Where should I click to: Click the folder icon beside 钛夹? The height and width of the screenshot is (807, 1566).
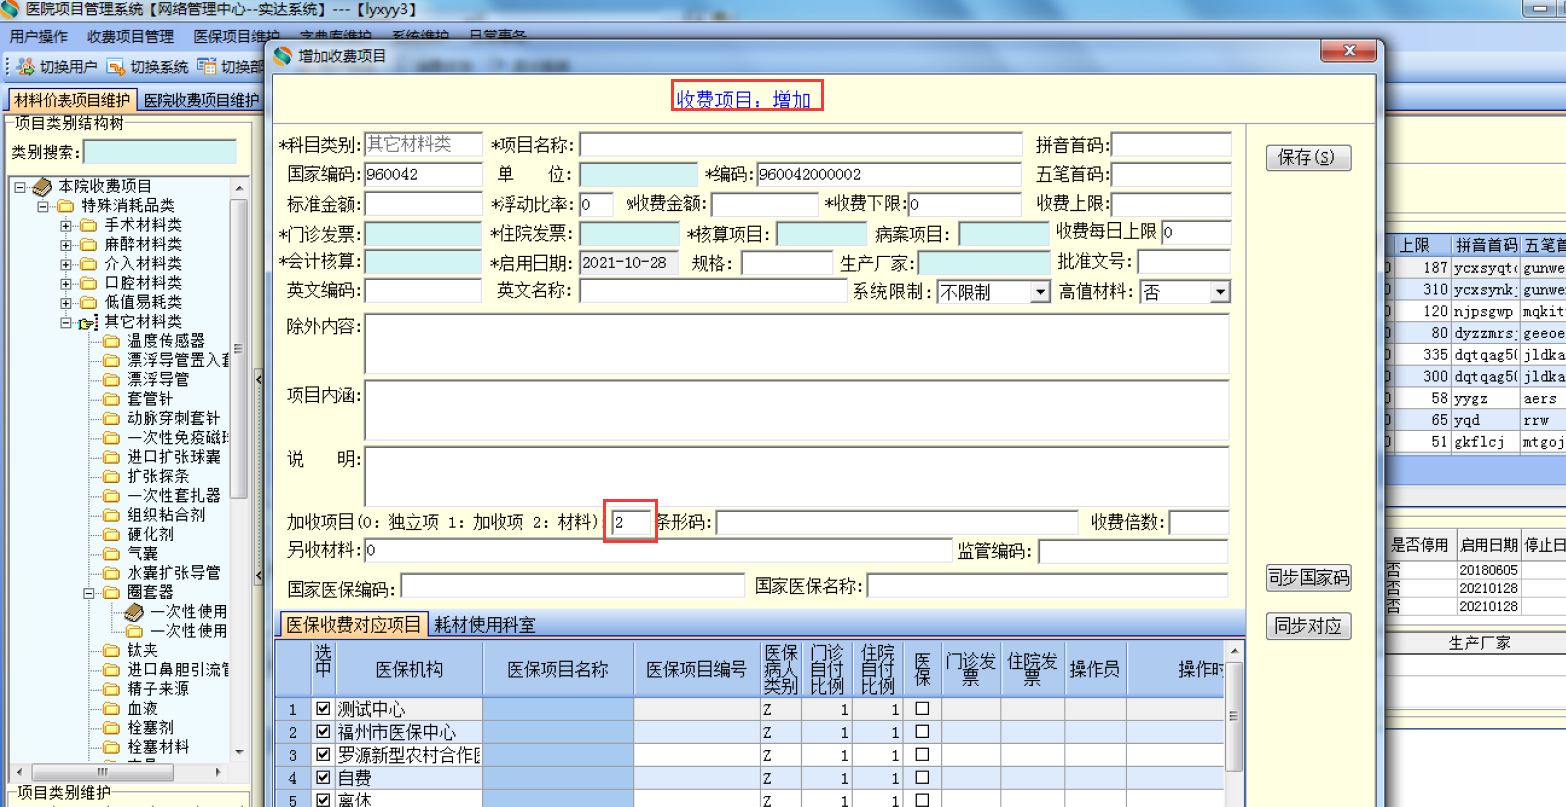111,650
